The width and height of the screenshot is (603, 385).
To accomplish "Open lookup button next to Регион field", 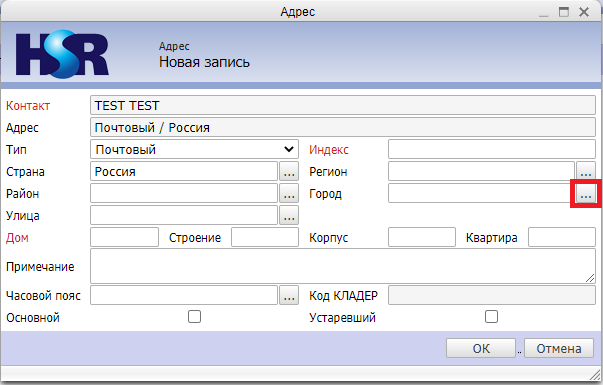I will point(586,172).
